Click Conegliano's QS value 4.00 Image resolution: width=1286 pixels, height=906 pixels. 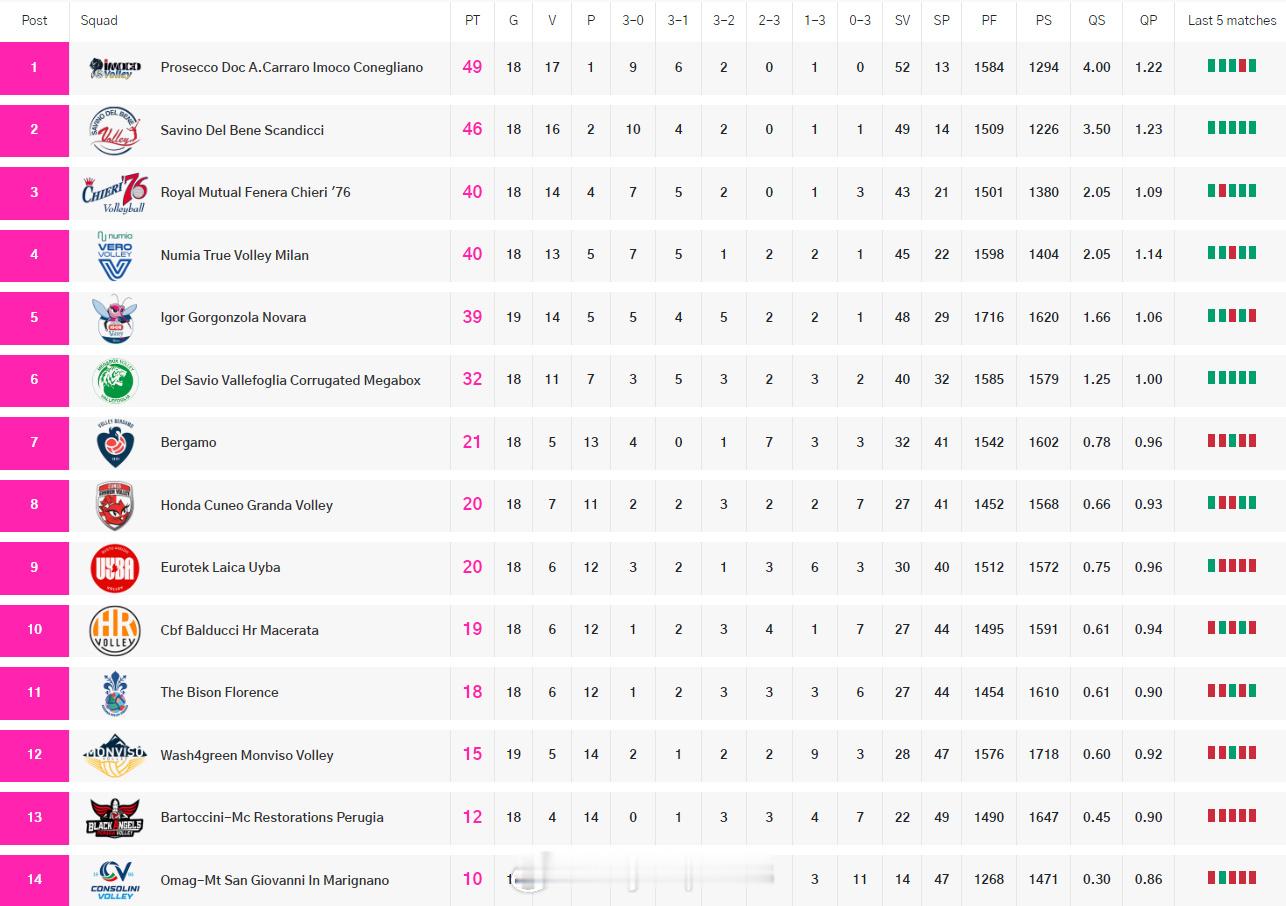[x=1097, y=68]
